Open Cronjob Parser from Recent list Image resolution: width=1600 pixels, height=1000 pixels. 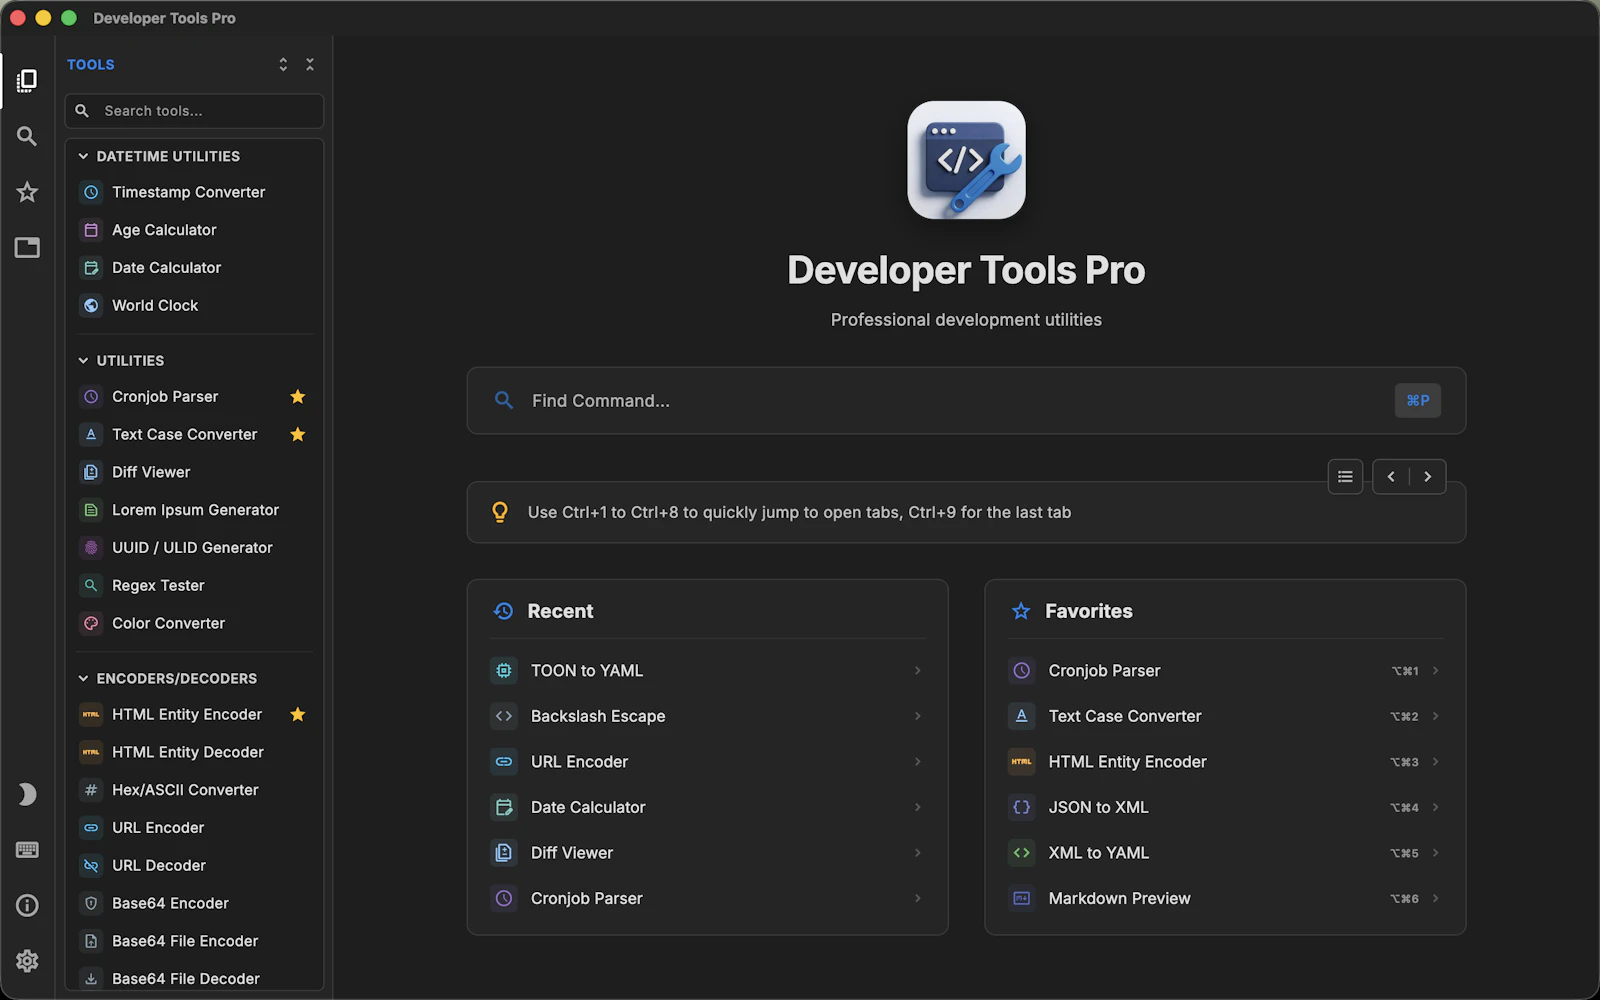[707, 898]
